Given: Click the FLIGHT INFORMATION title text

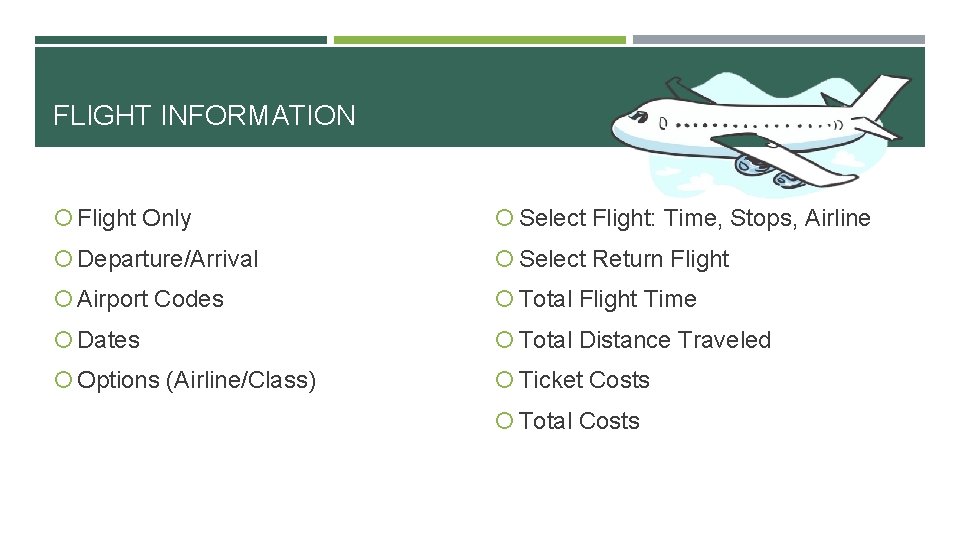Looking at the screenshot, I should 204,116.
